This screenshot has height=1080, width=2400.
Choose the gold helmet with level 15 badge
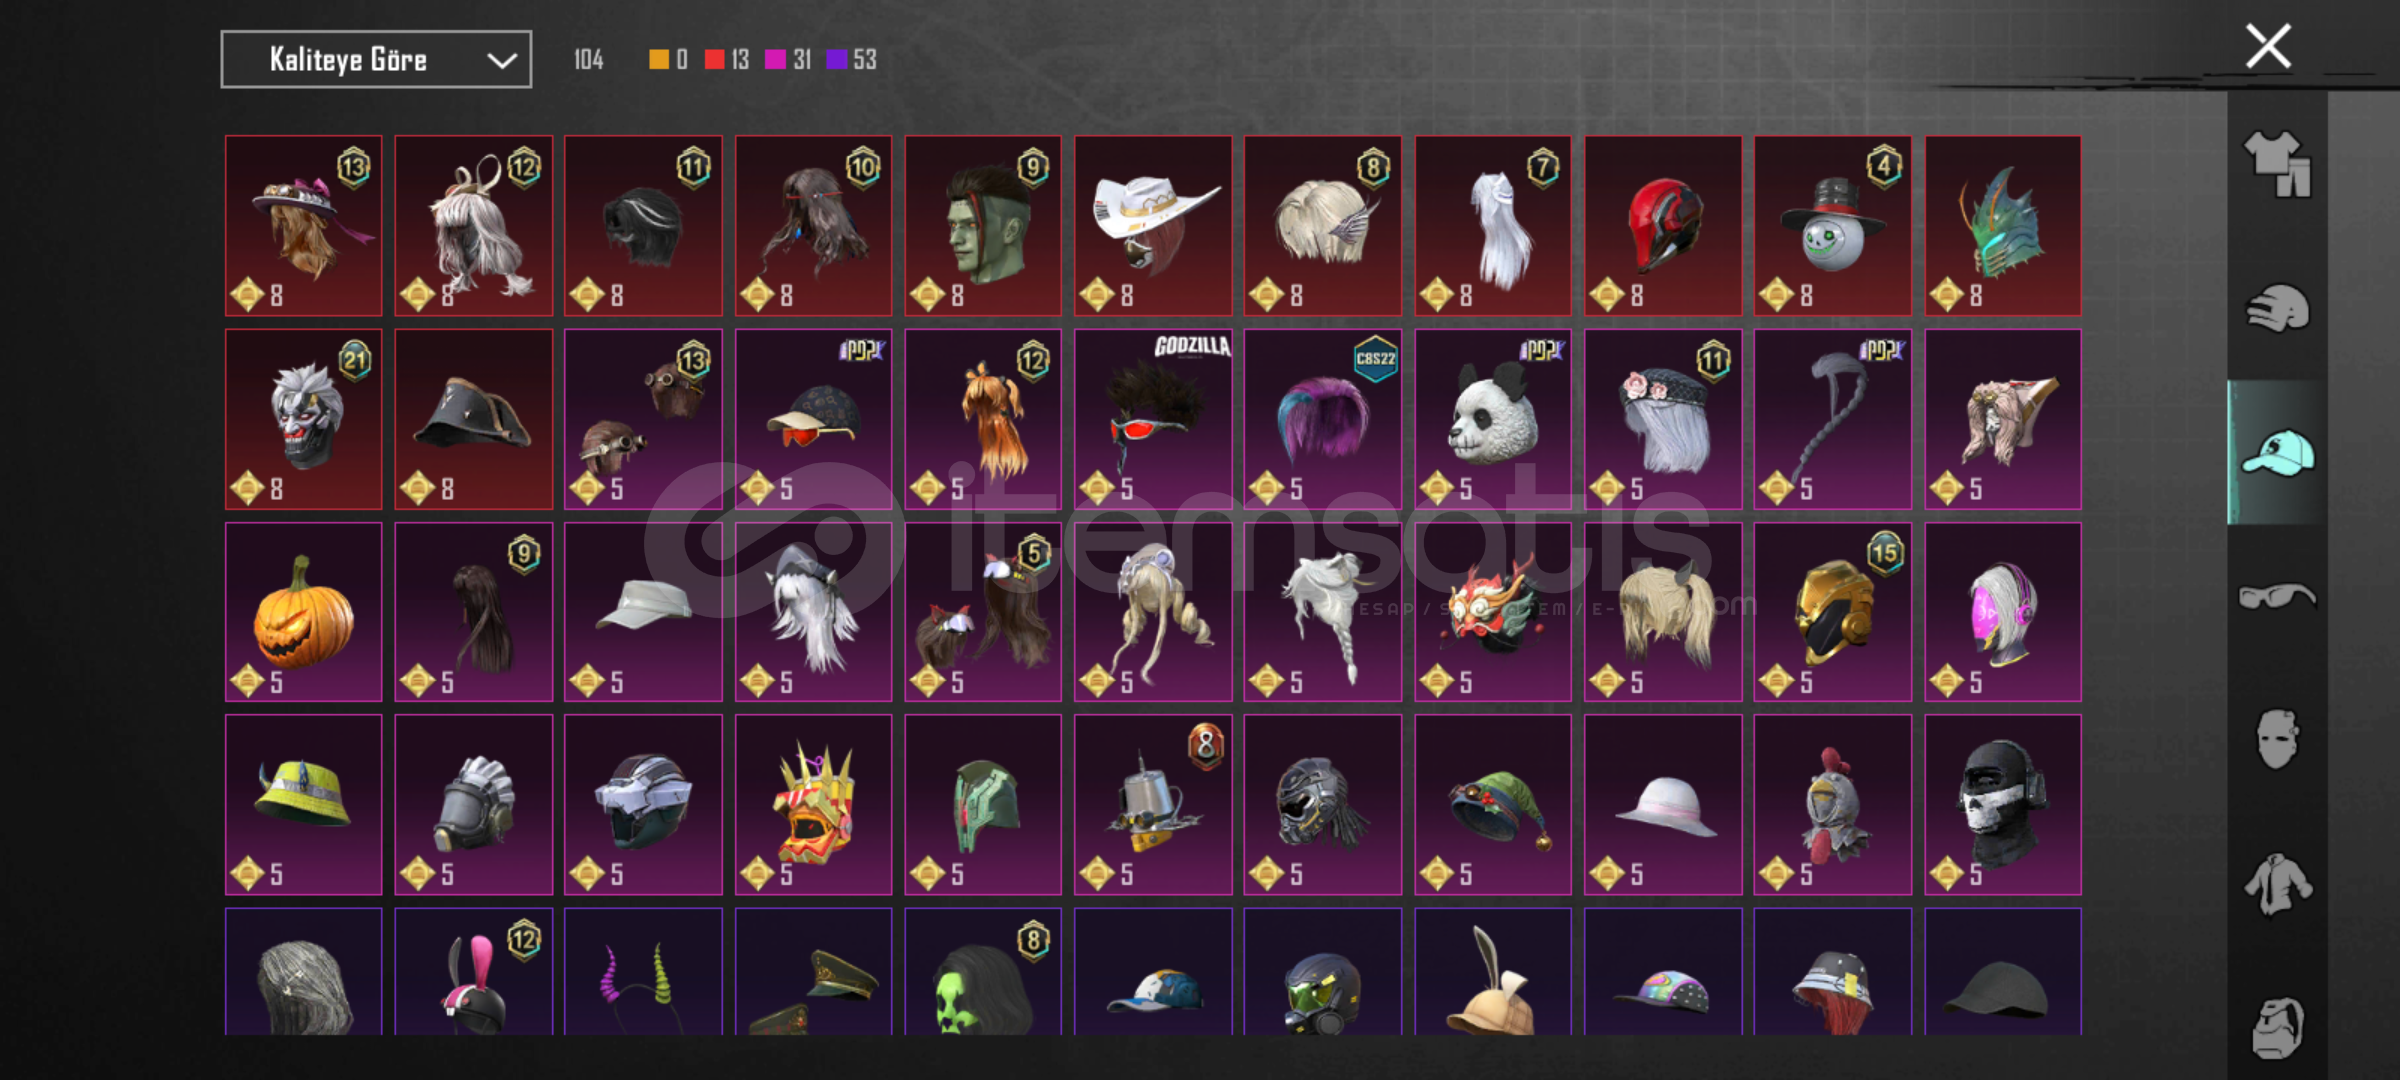(1833, 612)
